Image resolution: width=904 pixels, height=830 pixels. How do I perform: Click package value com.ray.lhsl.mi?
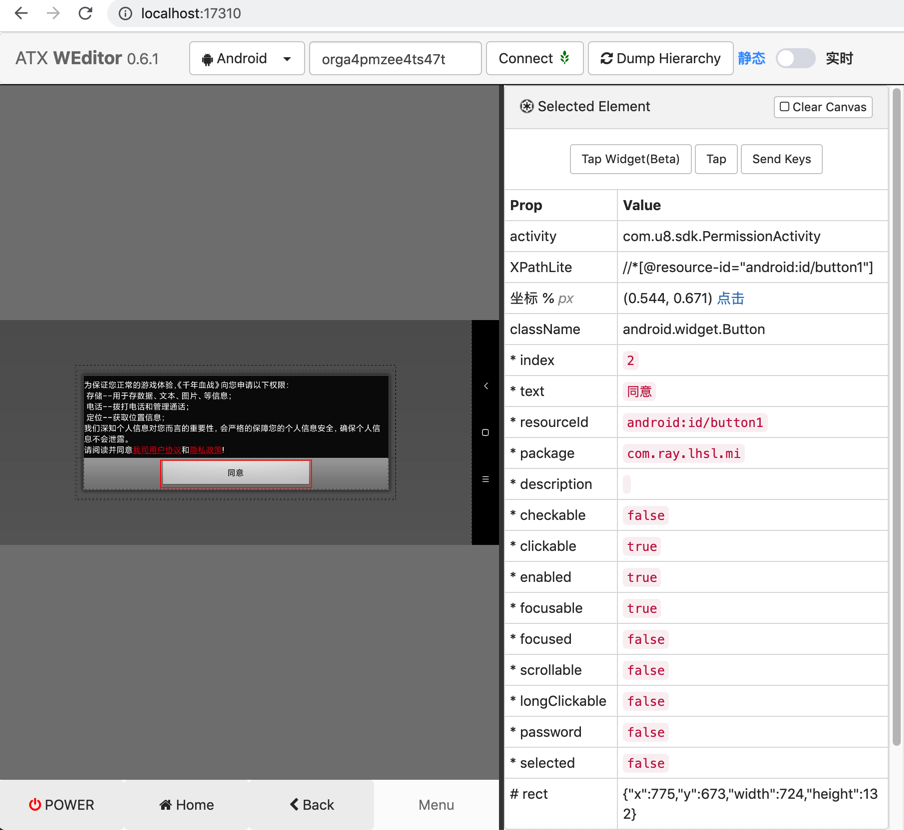click(683, 454)
